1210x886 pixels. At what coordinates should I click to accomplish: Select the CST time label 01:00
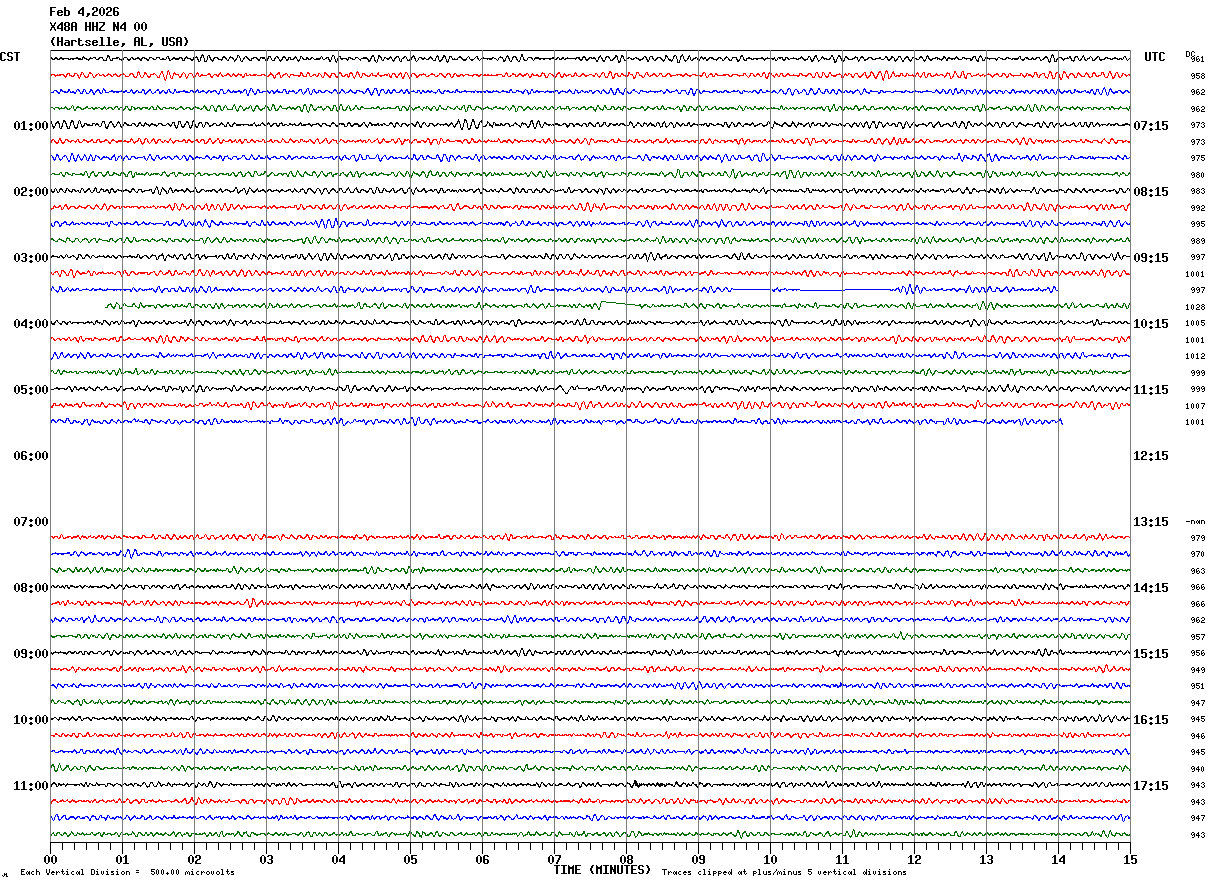pos(31,126)
